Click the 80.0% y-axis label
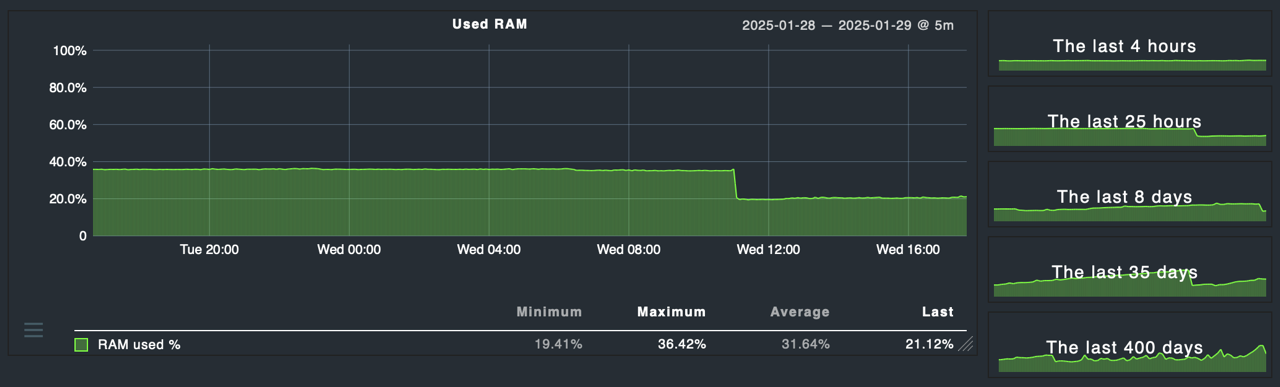The width and height of the screenshot is (1280, 387). (x=68, y=88)
